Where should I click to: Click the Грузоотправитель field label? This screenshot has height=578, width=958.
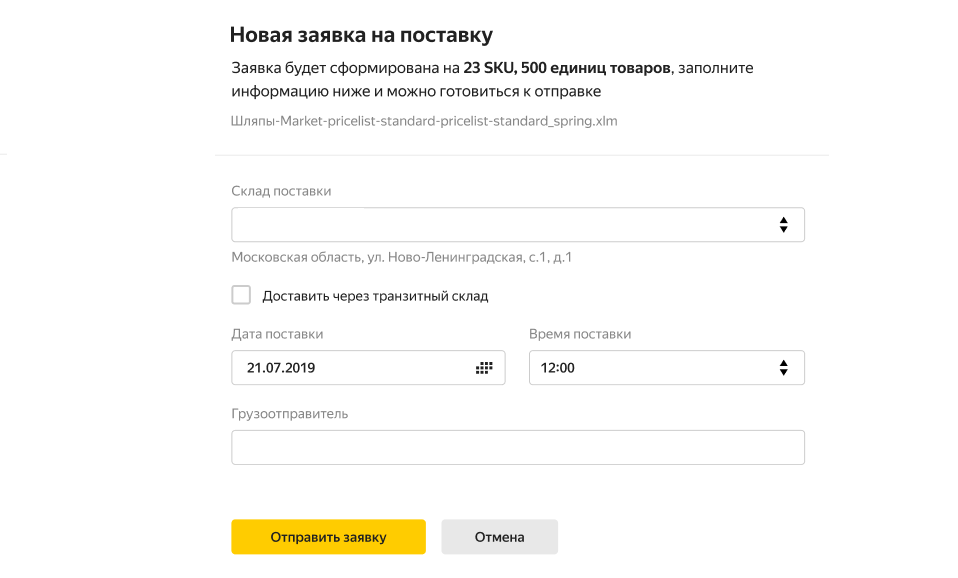click(x=290, y=414)
